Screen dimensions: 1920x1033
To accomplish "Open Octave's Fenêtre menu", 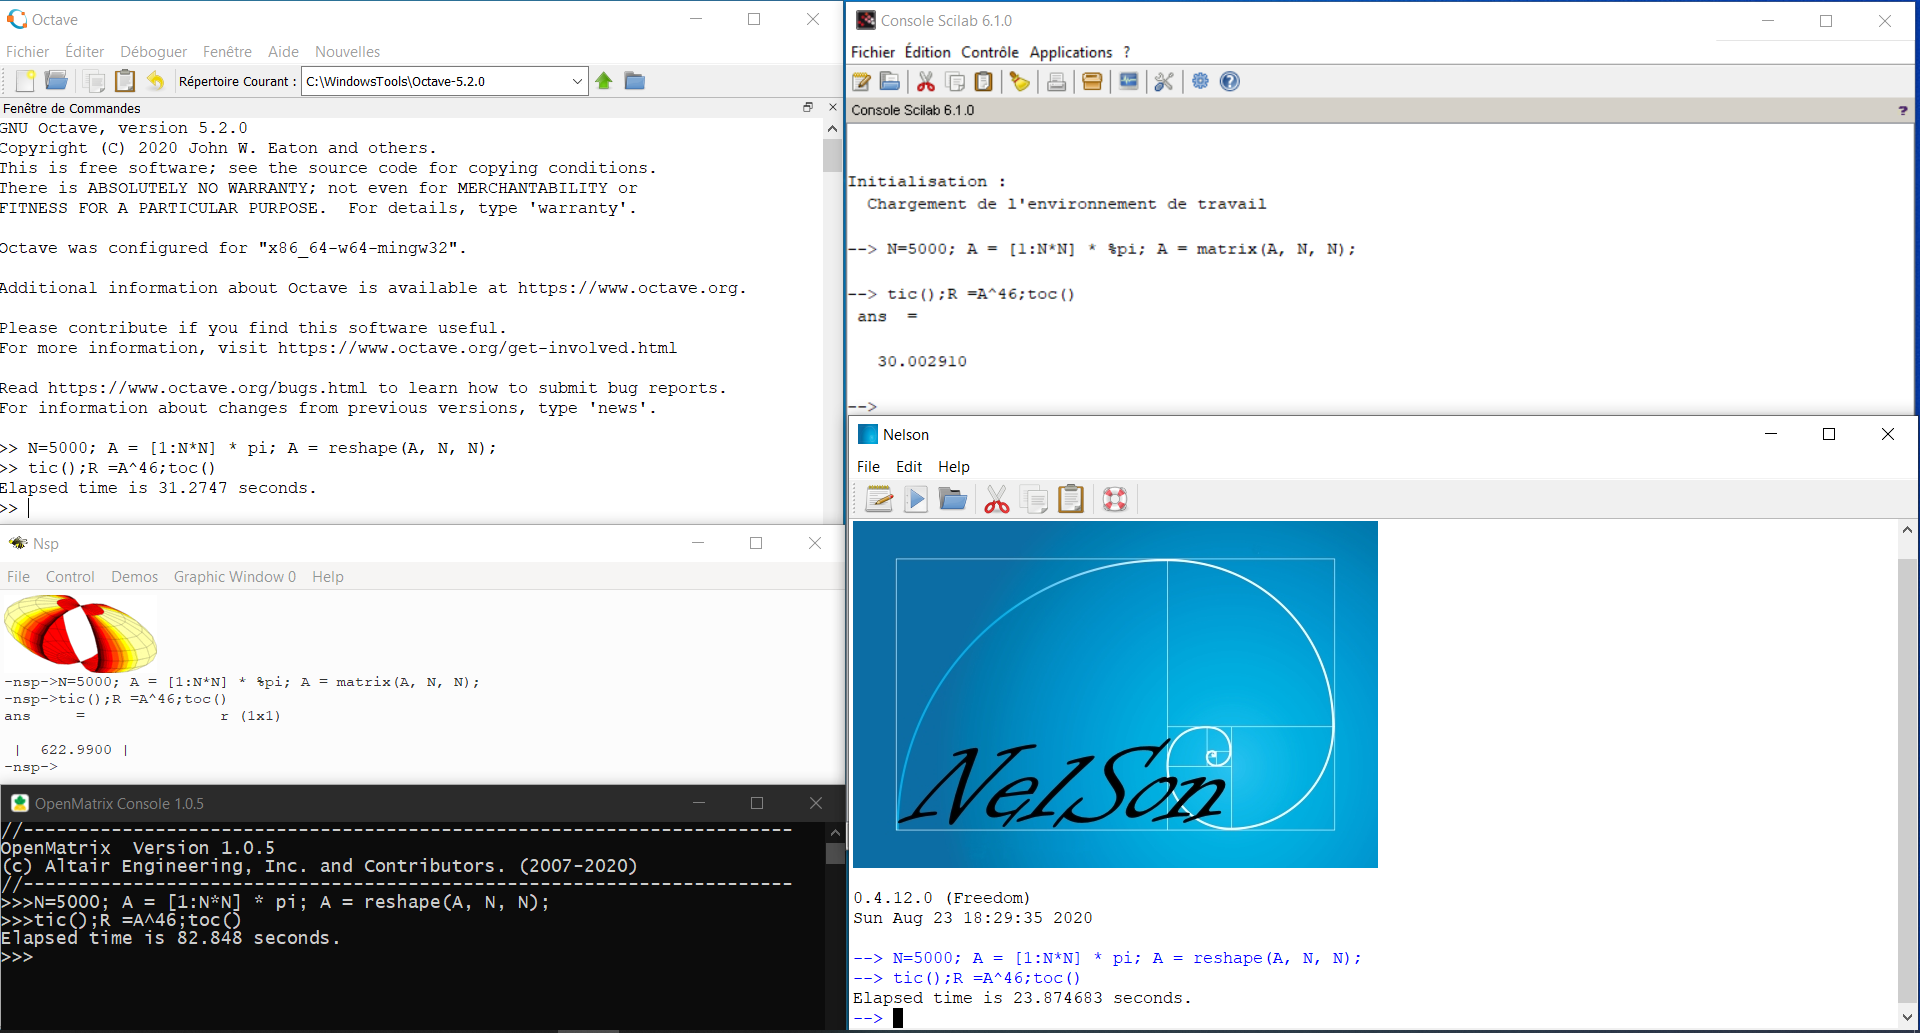I will pos(227,52).
